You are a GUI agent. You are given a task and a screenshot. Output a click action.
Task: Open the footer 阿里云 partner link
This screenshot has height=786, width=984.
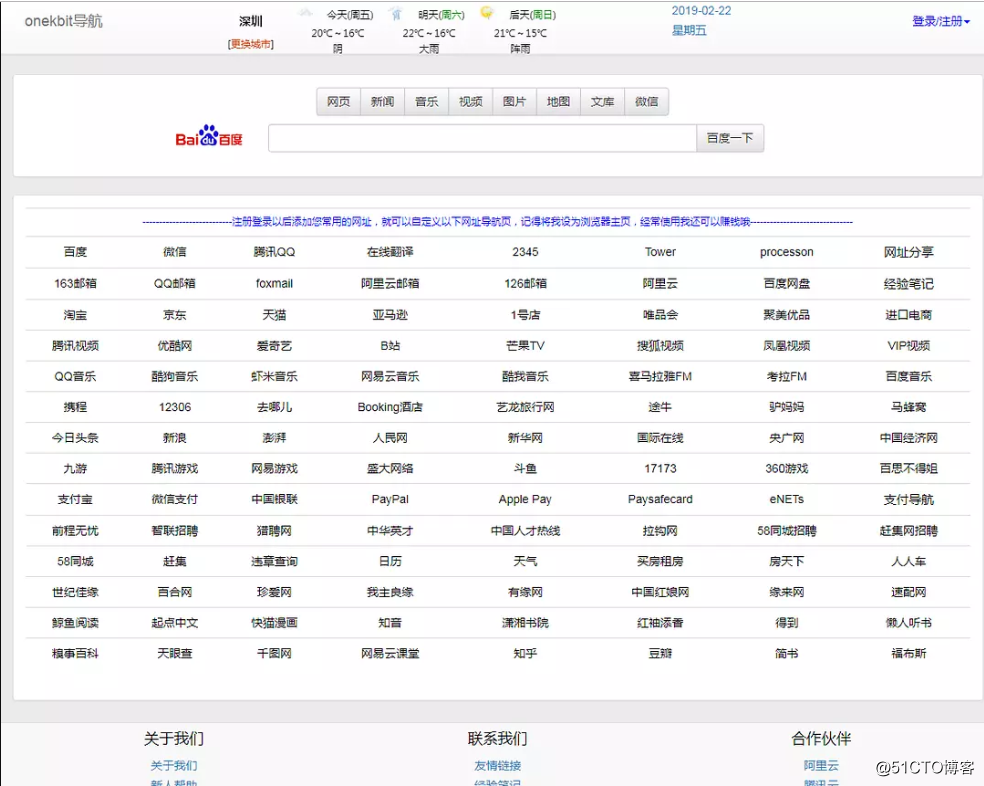821,766
